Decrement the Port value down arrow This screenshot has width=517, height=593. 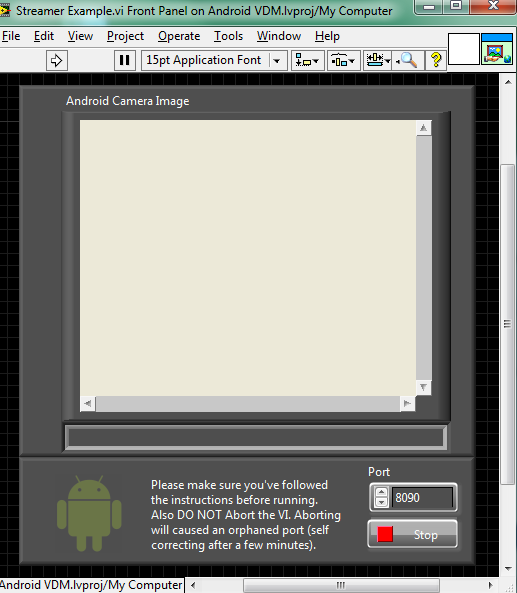click(381, 502)
